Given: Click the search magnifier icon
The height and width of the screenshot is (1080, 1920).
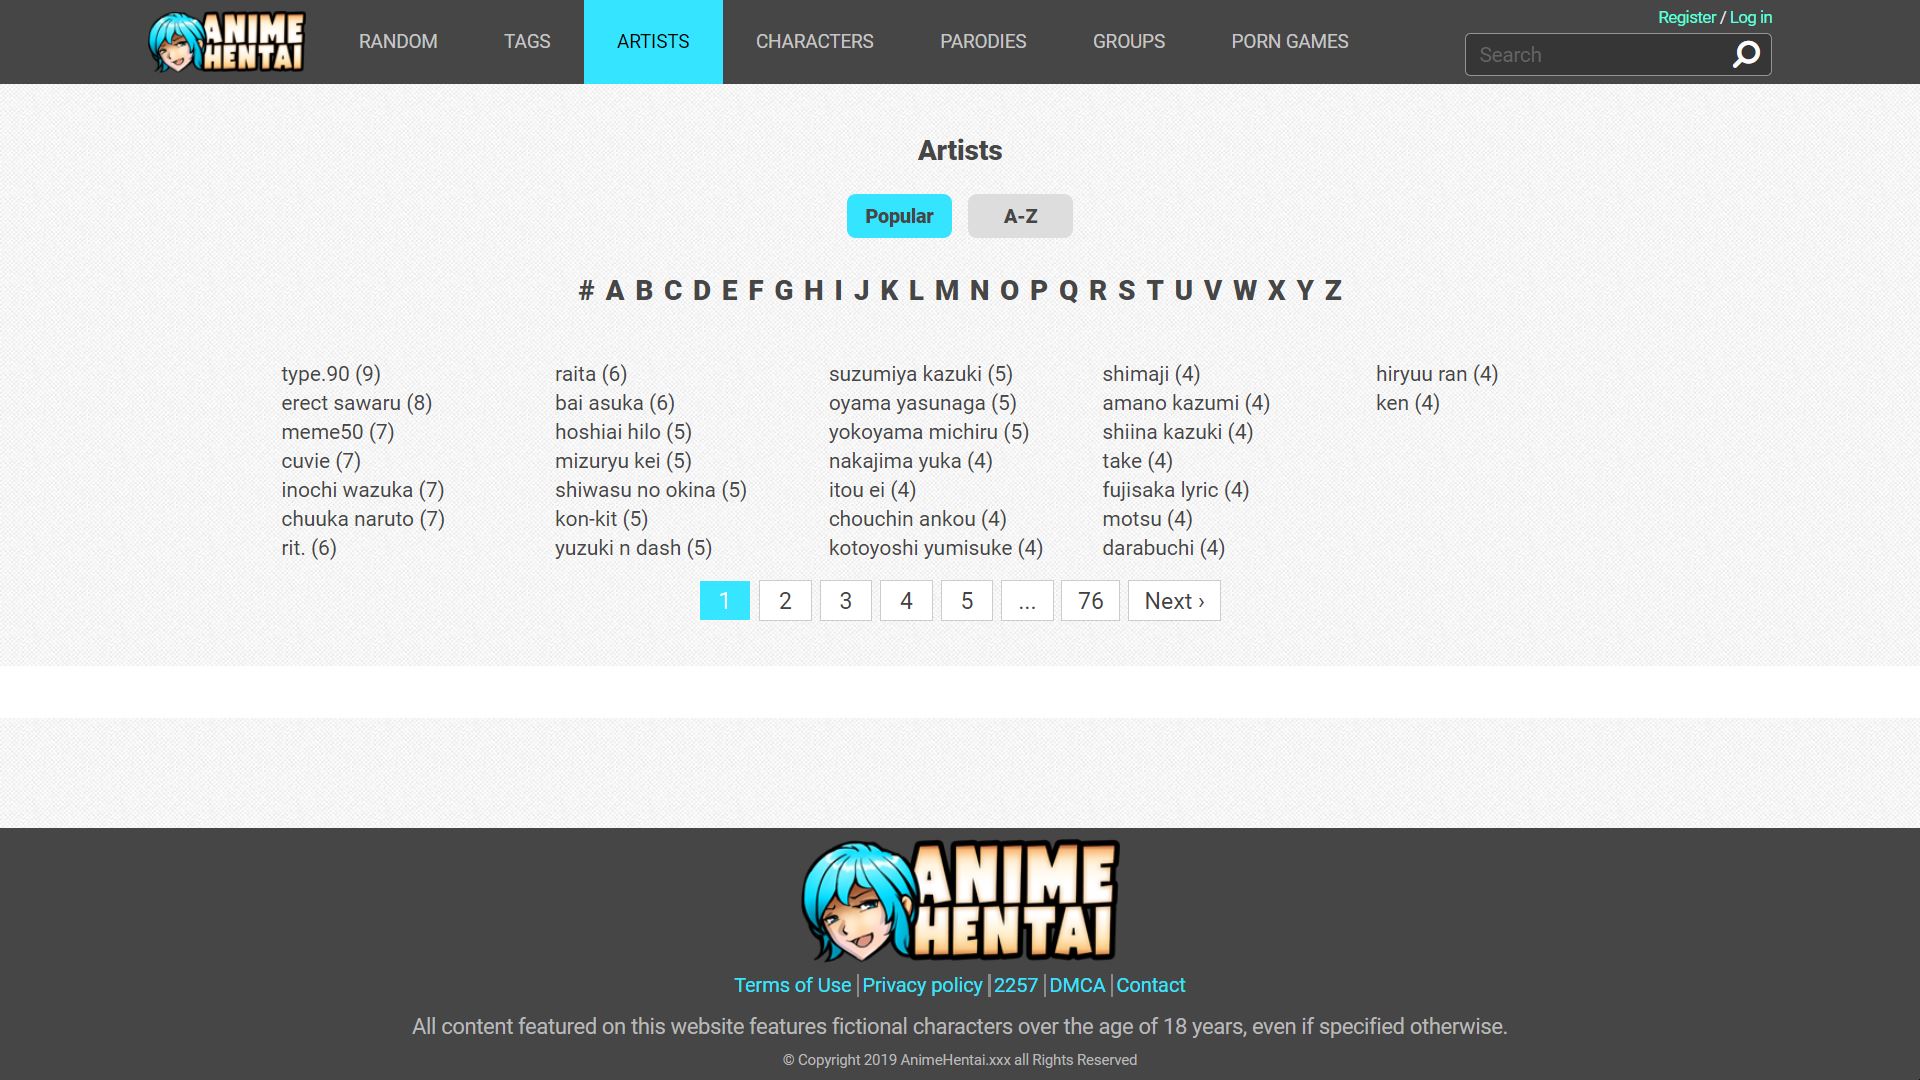Looking at the screenshot, I should tap(1746, 55).
